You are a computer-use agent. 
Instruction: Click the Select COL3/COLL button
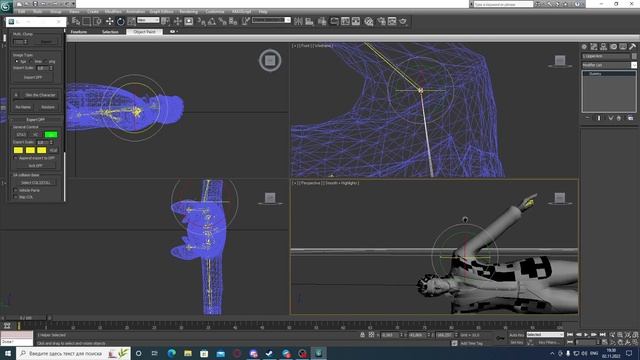coord(36,182)
